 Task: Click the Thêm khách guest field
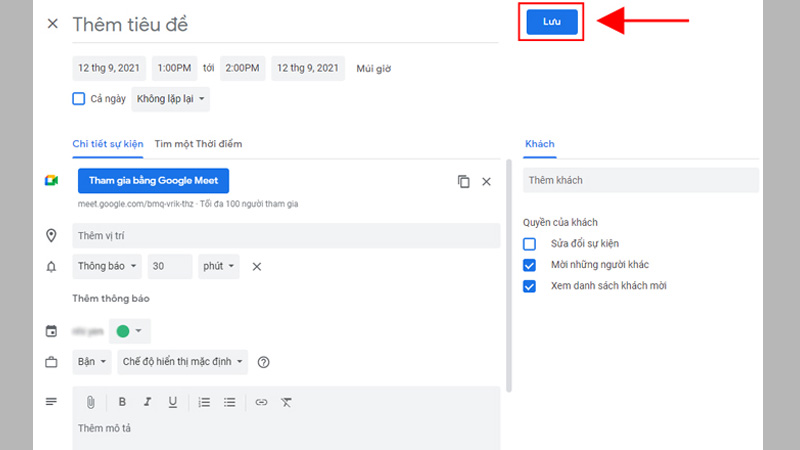coord(641,180)
